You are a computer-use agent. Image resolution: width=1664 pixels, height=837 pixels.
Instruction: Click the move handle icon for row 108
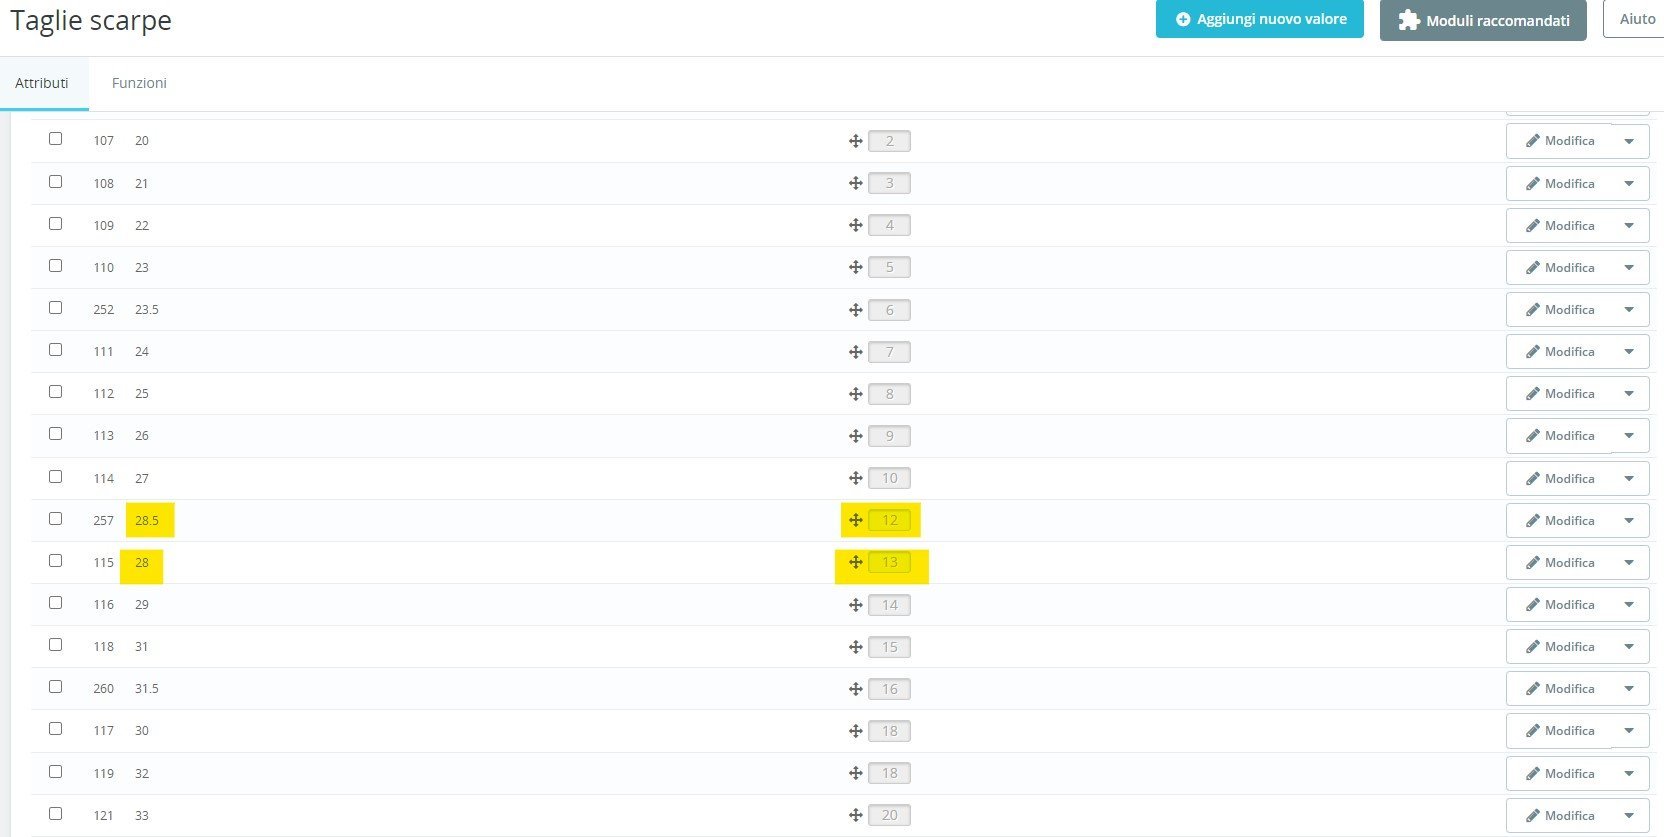point(855,183)
